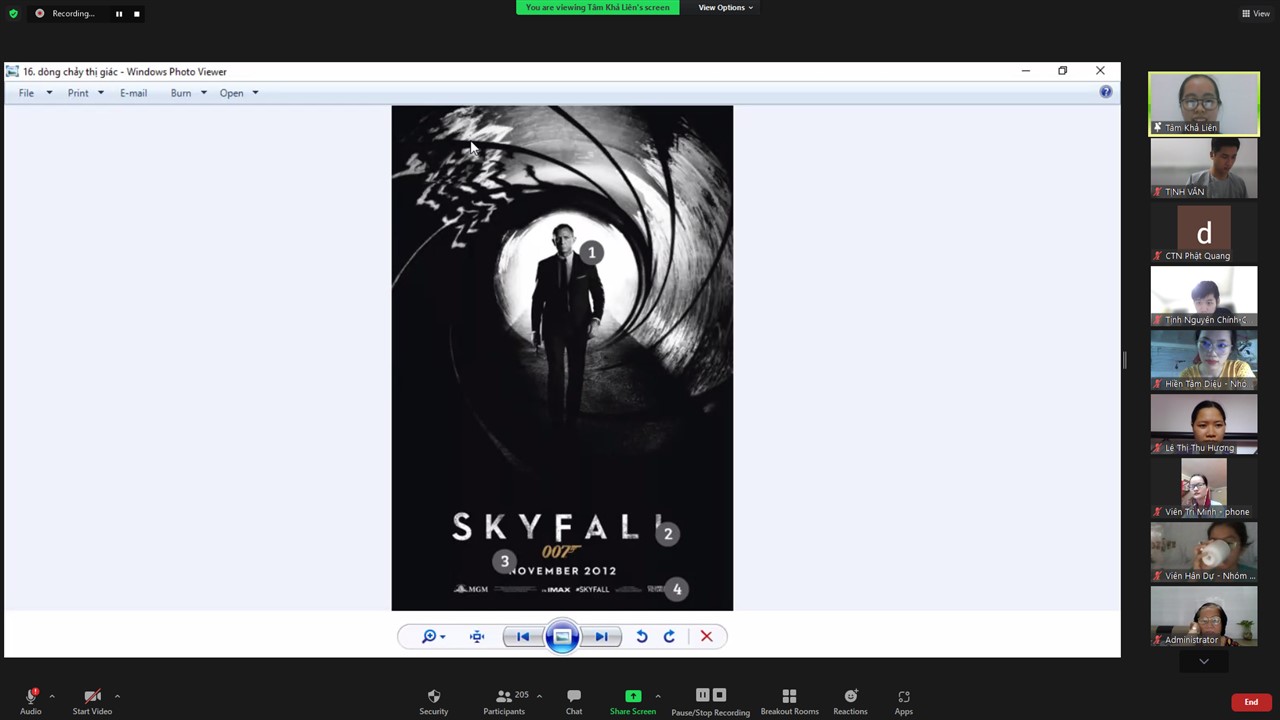Start Video in Zoom
Viewport: 1280px width, 720px height.
point(92,700)
